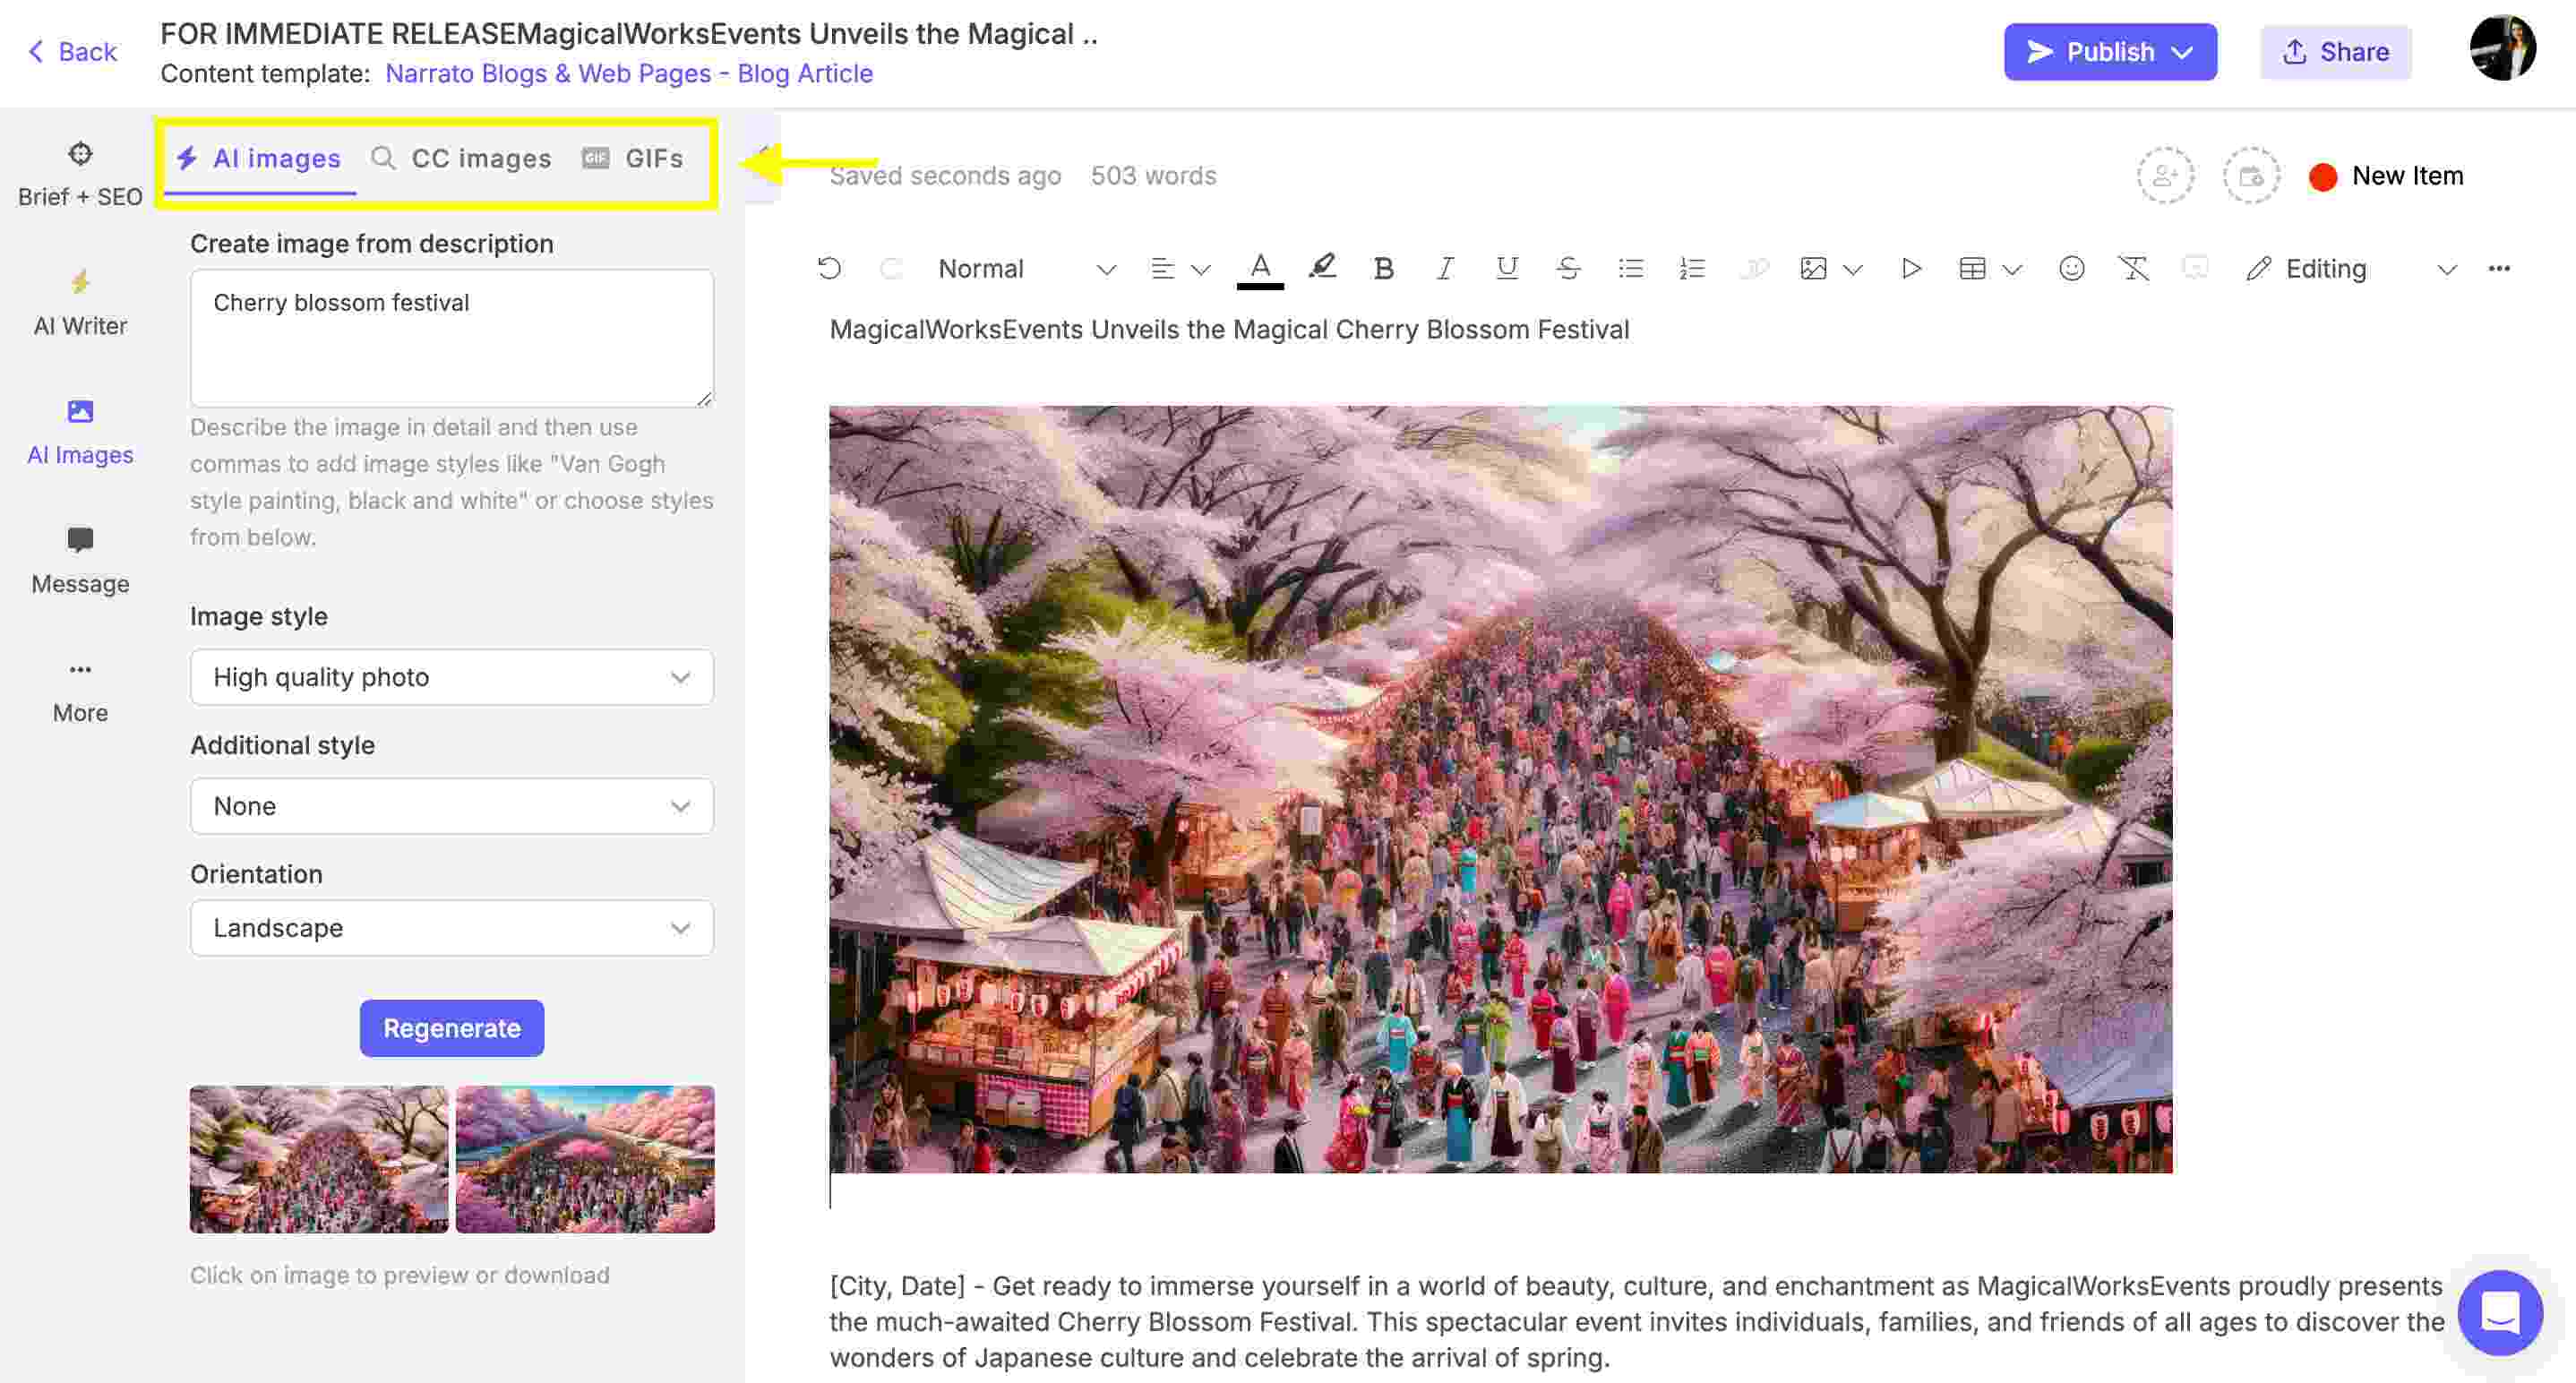Open the Image style dropdown

coord(452,677)
